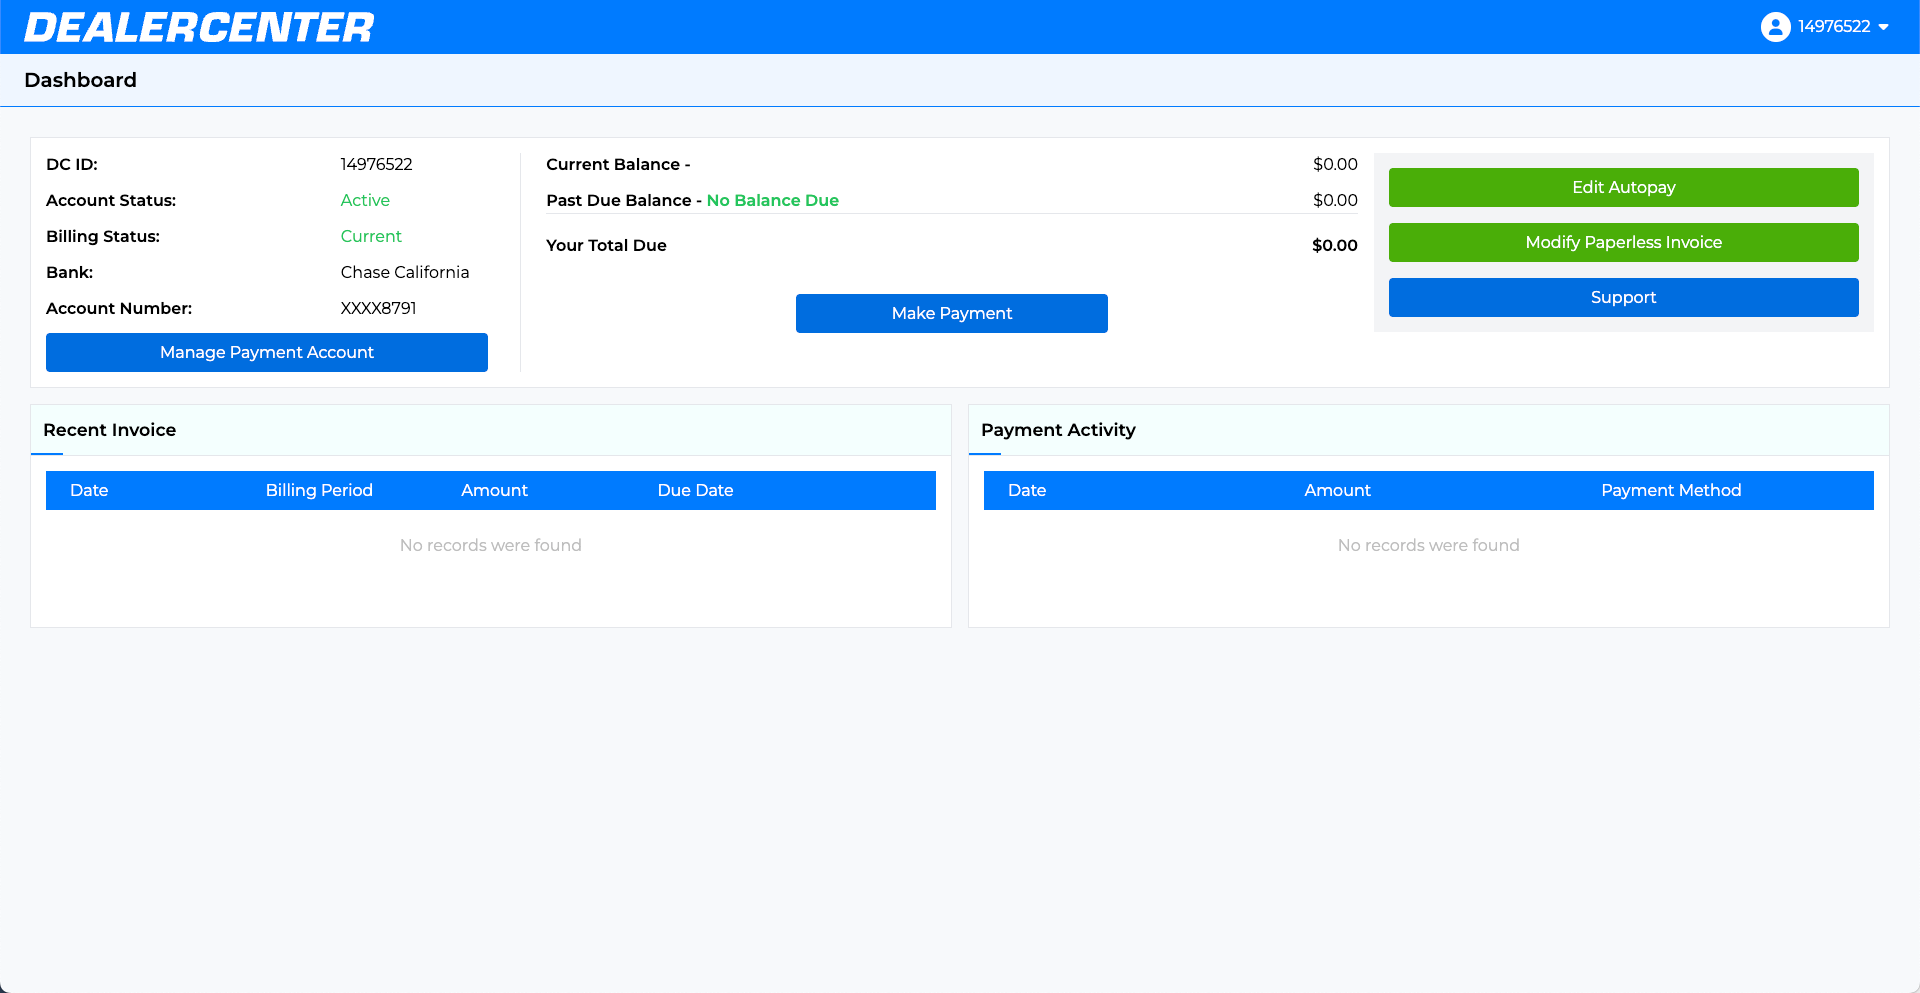The image size is (1920, 993).
Task: Sort Recent Invoice by Date column
Action: point(89,490)
